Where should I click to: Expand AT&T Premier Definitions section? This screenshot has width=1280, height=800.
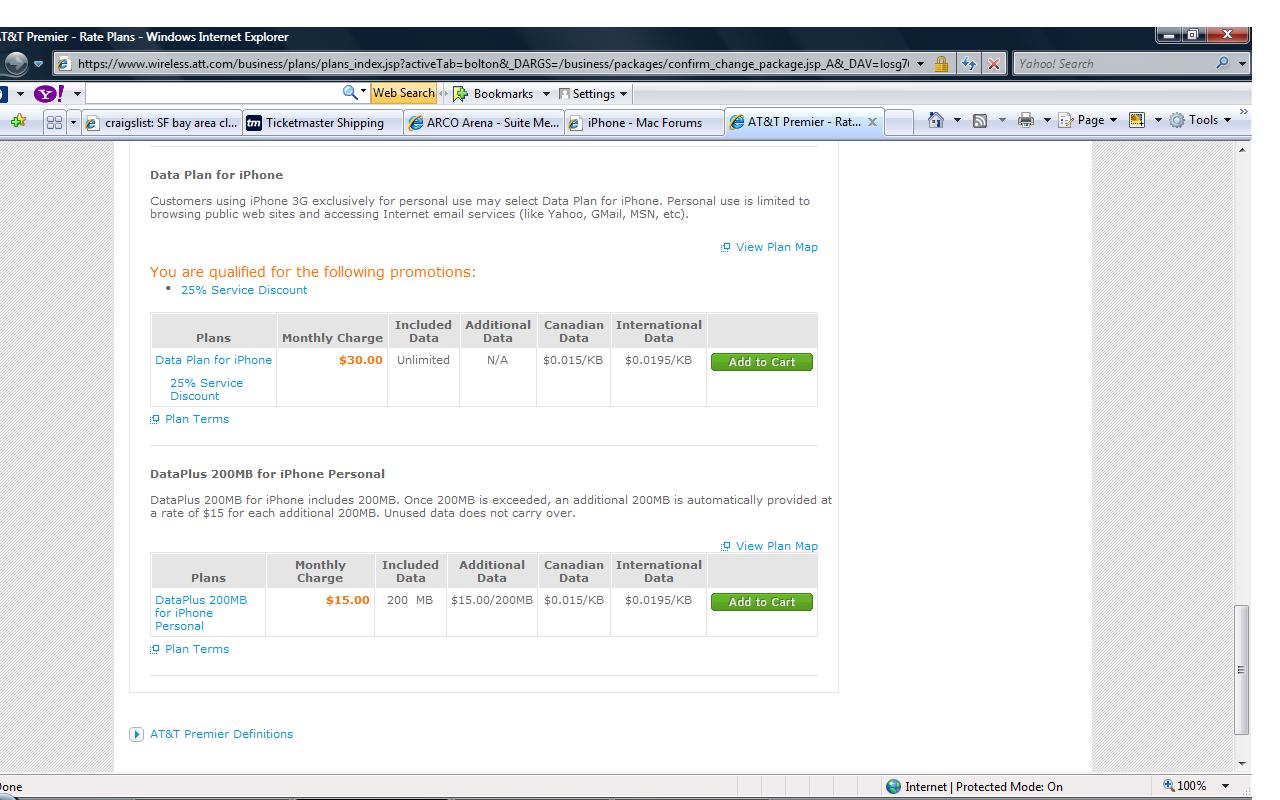coord(137,734)
